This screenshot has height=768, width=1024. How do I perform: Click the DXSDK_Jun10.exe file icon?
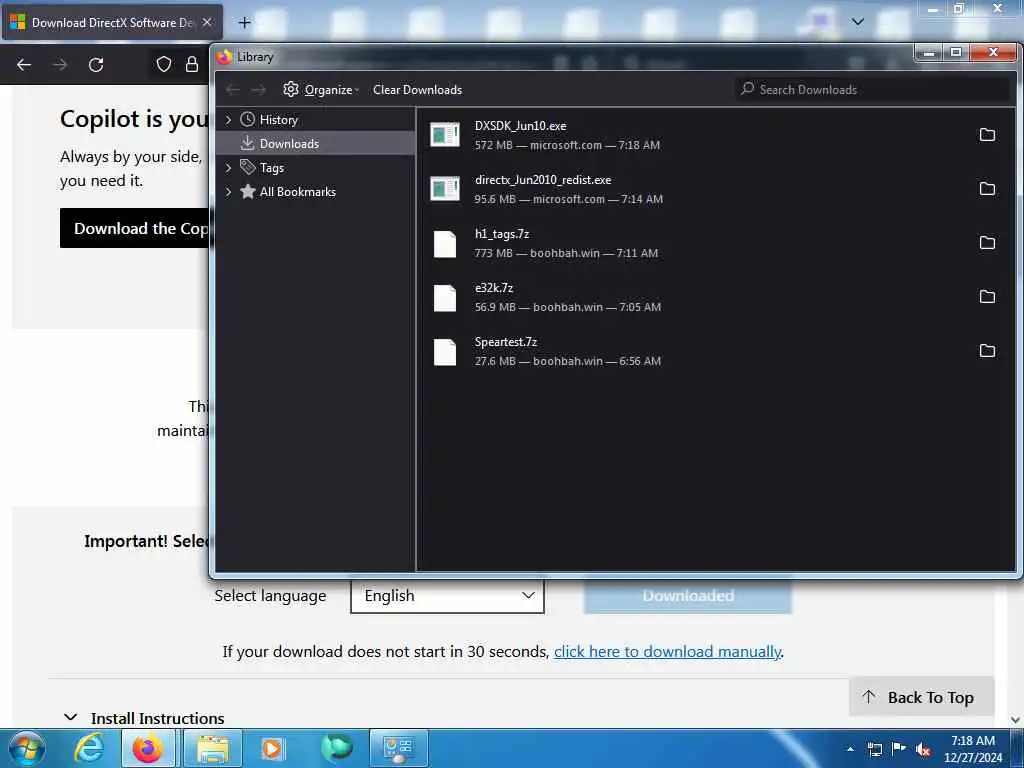(445, 135)
